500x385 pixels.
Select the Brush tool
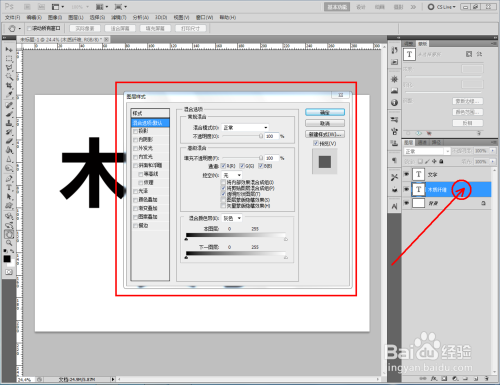click(x=9, y=114)
